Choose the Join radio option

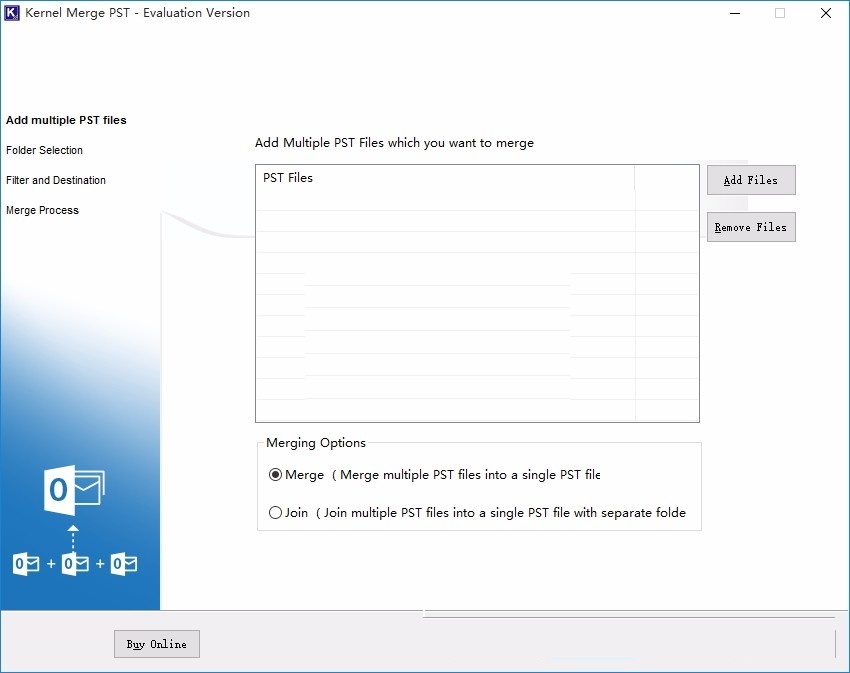click(276, 513)
